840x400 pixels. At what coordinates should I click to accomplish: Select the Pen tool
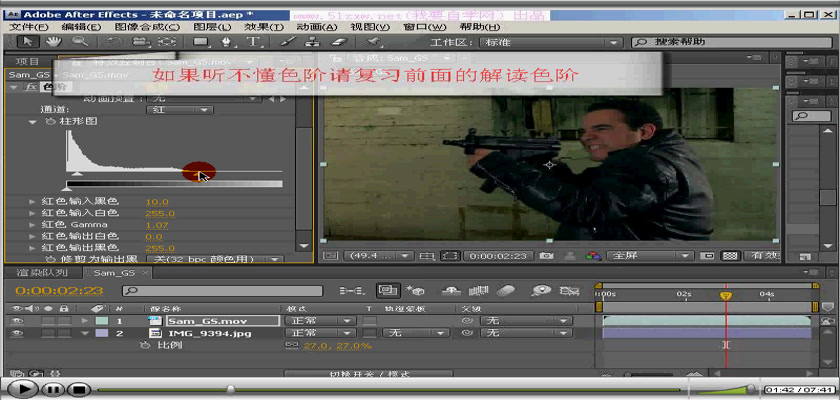[227, 41]
